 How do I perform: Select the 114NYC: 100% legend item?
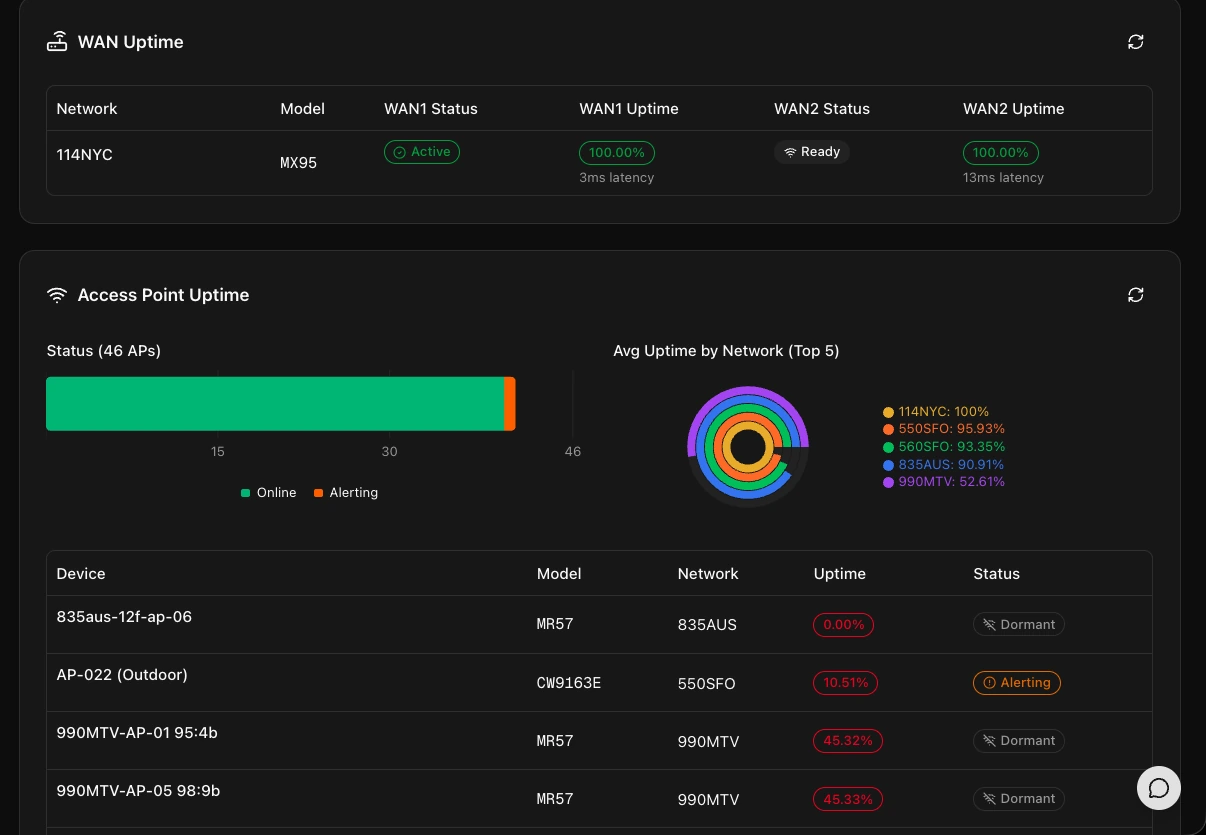coord(936,412)
